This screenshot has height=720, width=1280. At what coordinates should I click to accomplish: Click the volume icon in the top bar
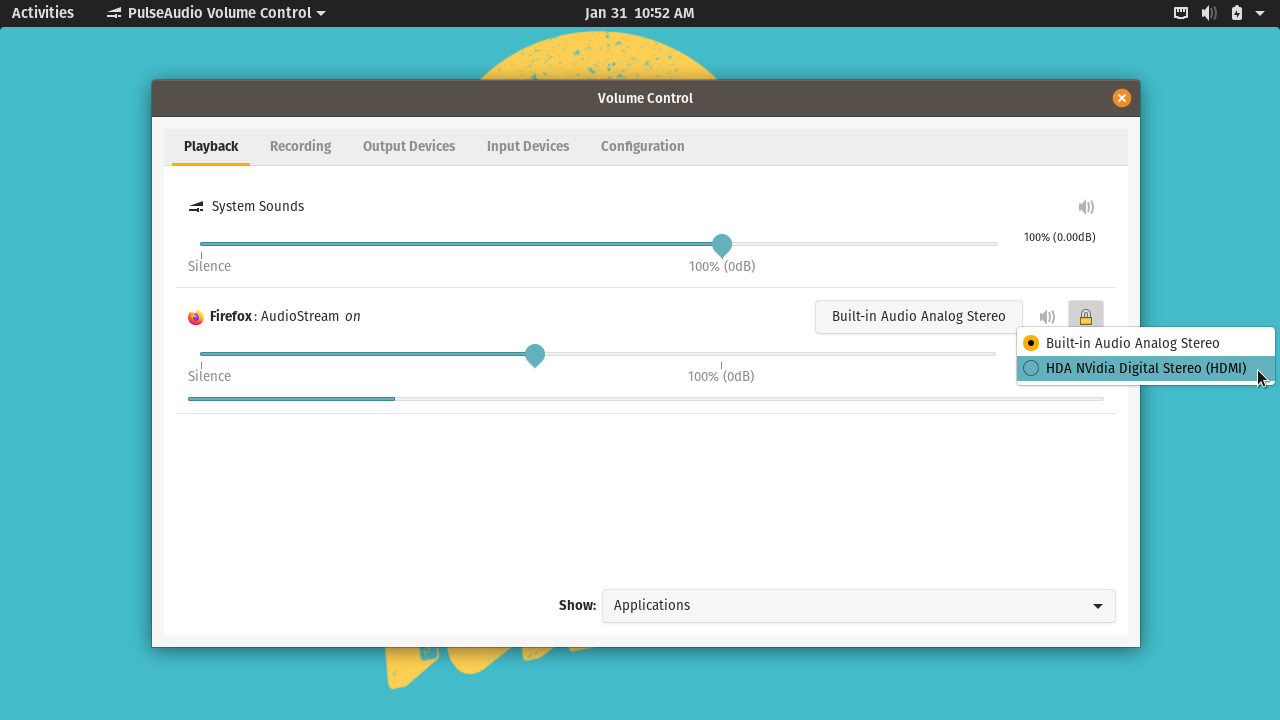pyautogui.click(x=1208, y=13)
